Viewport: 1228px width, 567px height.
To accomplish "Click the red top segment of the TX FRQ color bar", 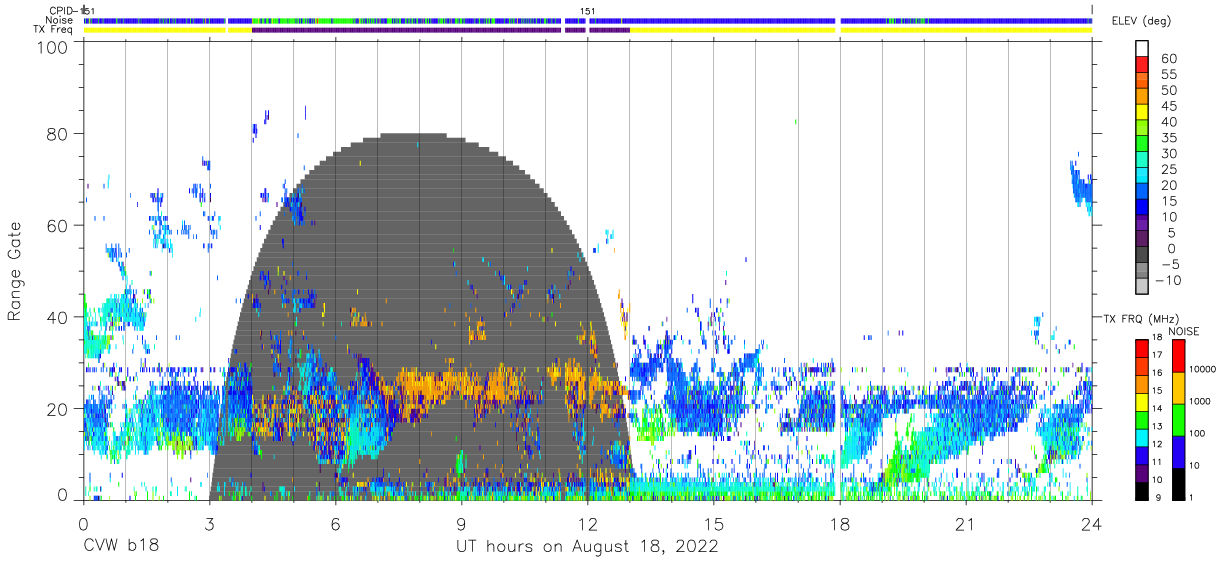I will click(1141, 348).
